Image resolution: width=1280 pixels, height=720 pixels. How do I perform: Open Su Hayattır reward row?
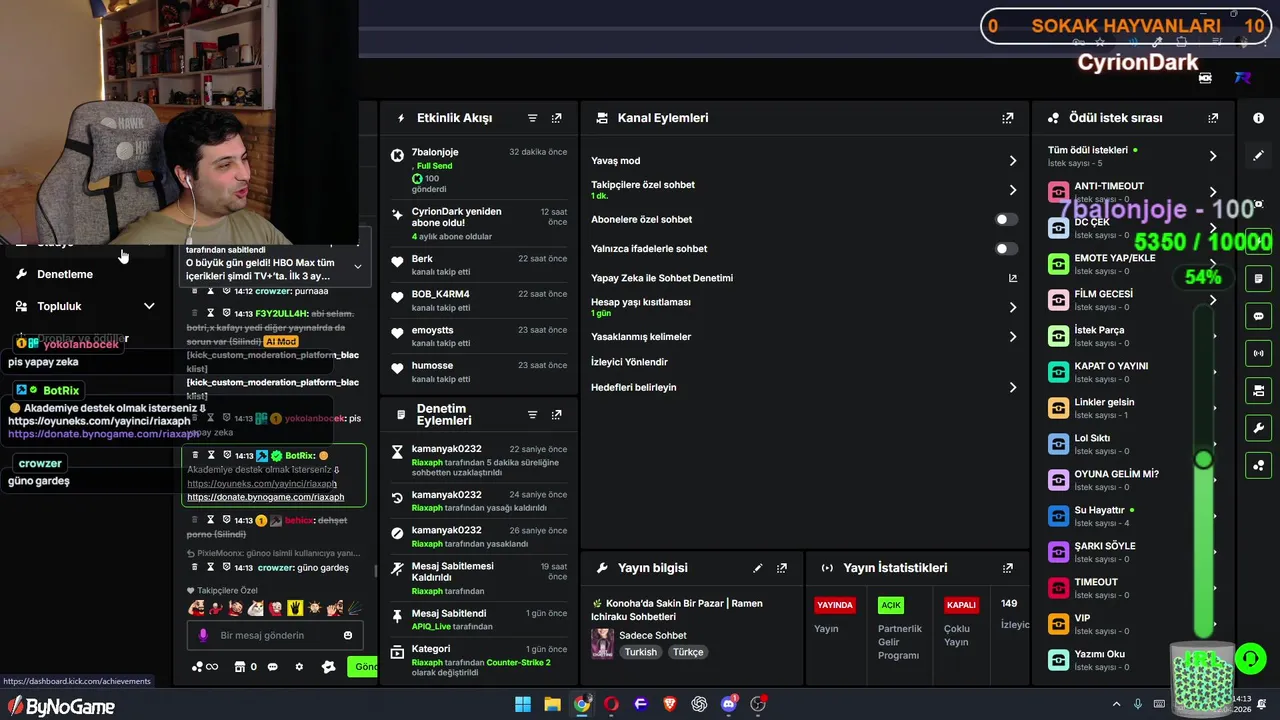tap(1133, 516)
